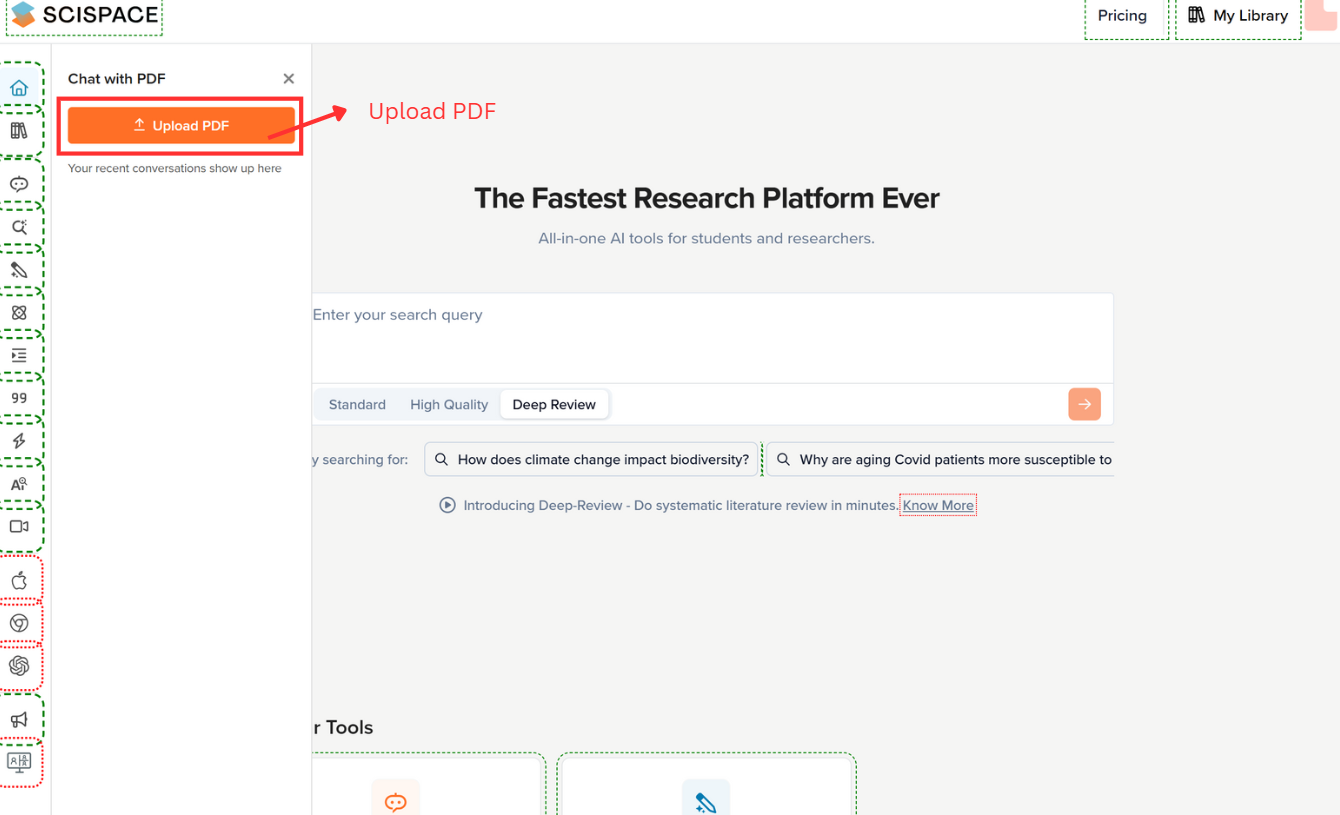Pick the aging Covid patients suggestion
Image resolution: width=1340 pixels, height=815 pixels.
(x=940, y=460)
